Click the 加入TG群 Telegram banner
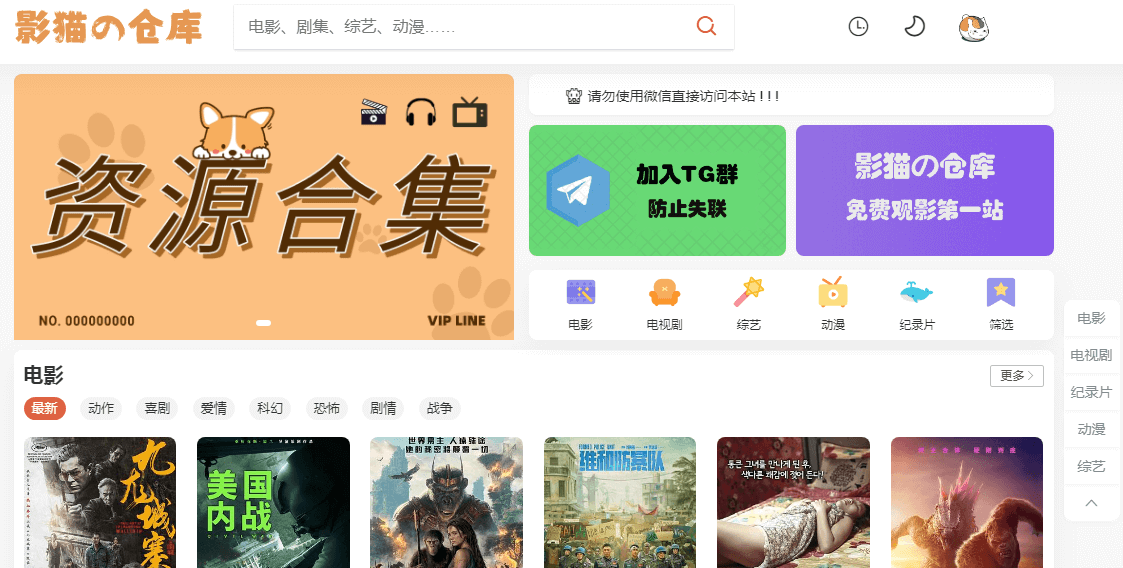Screen dimensions: 1123x568 click(x=657, y=191)
